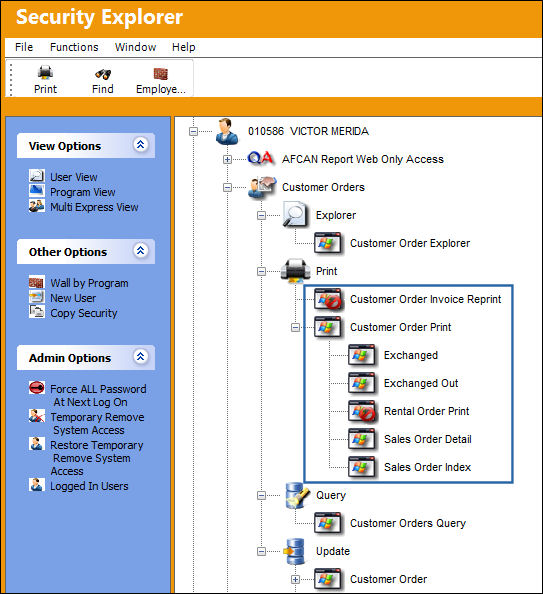This screenshot has width=543, height=594.
Task: Click Logged In Users link
Action: [89, 486]
